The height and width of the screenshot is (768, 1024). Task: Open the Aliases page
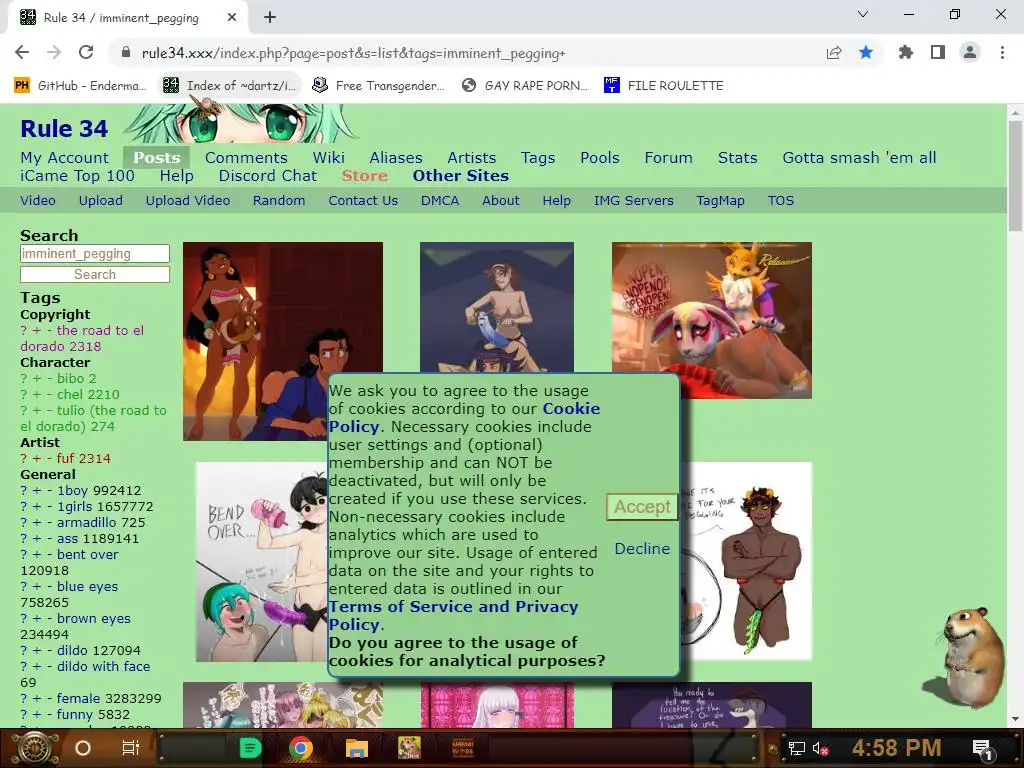click(x=396, y=158)
